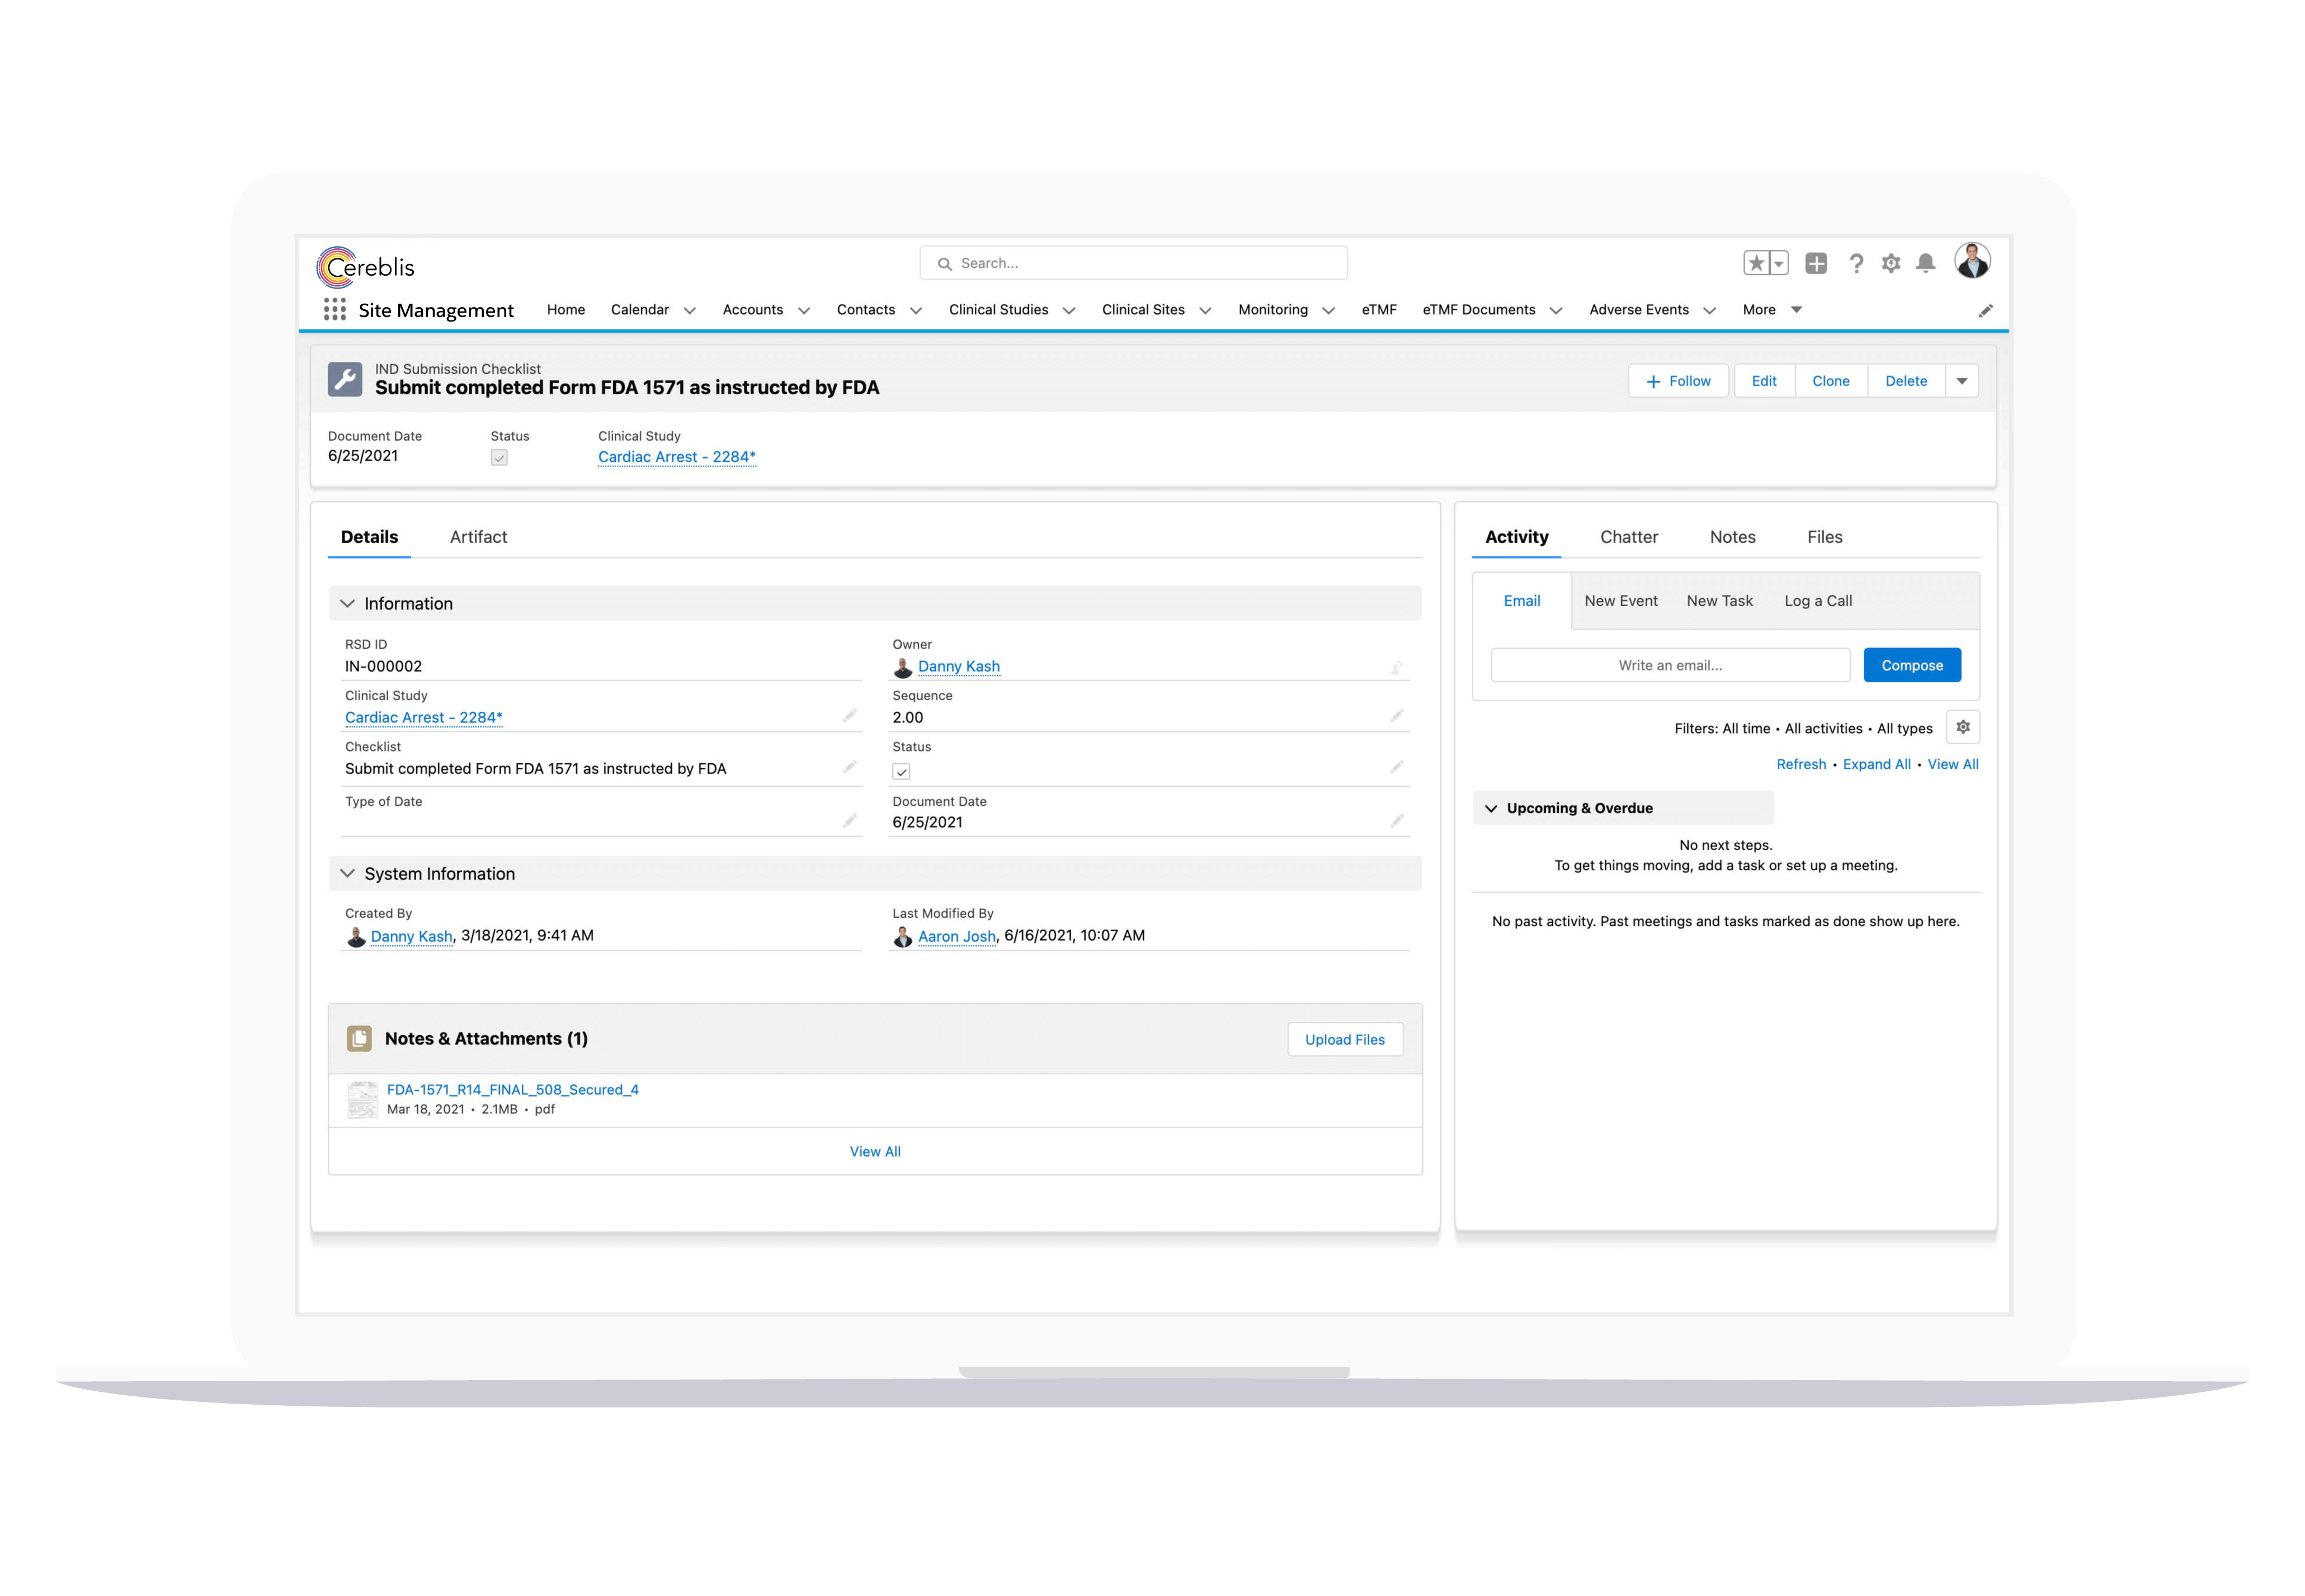Switch to the Notes tab
This screenshot has height=1596, width=2305.
point(1733,537)
